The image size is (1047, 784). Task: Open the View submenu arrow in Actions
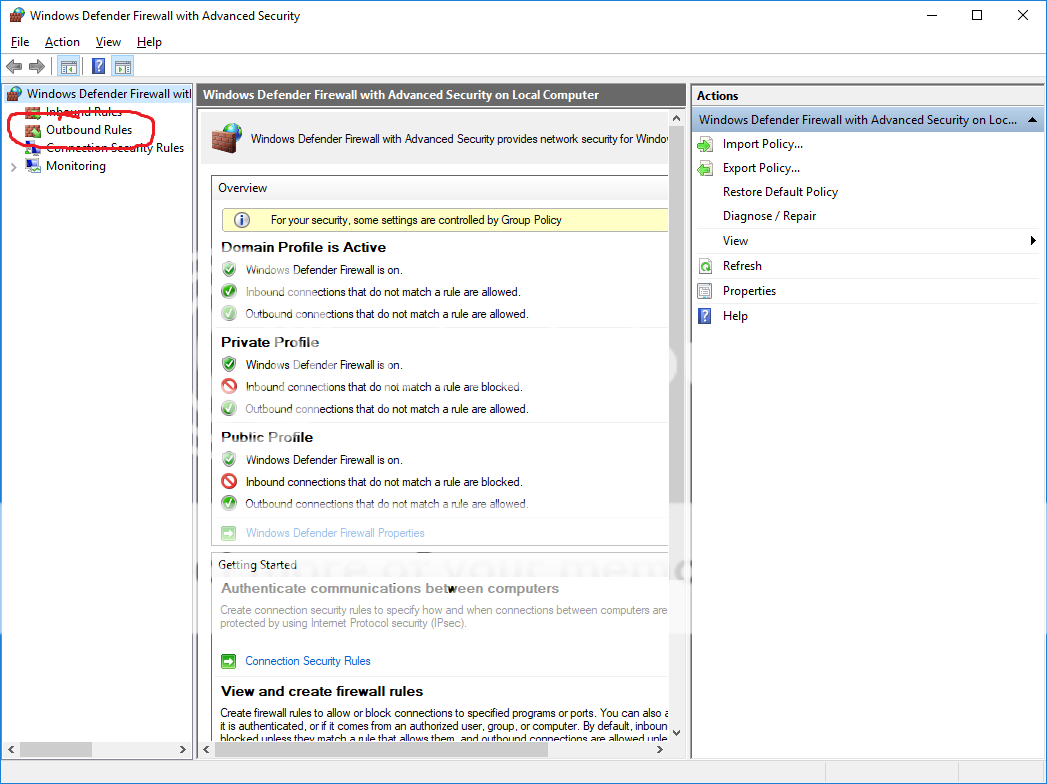point(1033,241)
